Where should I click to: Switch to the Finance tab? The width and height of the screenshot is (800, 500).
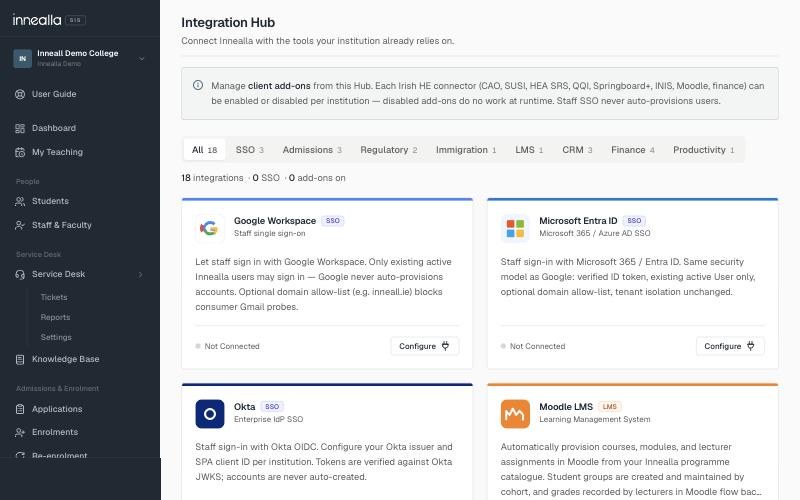633,150
